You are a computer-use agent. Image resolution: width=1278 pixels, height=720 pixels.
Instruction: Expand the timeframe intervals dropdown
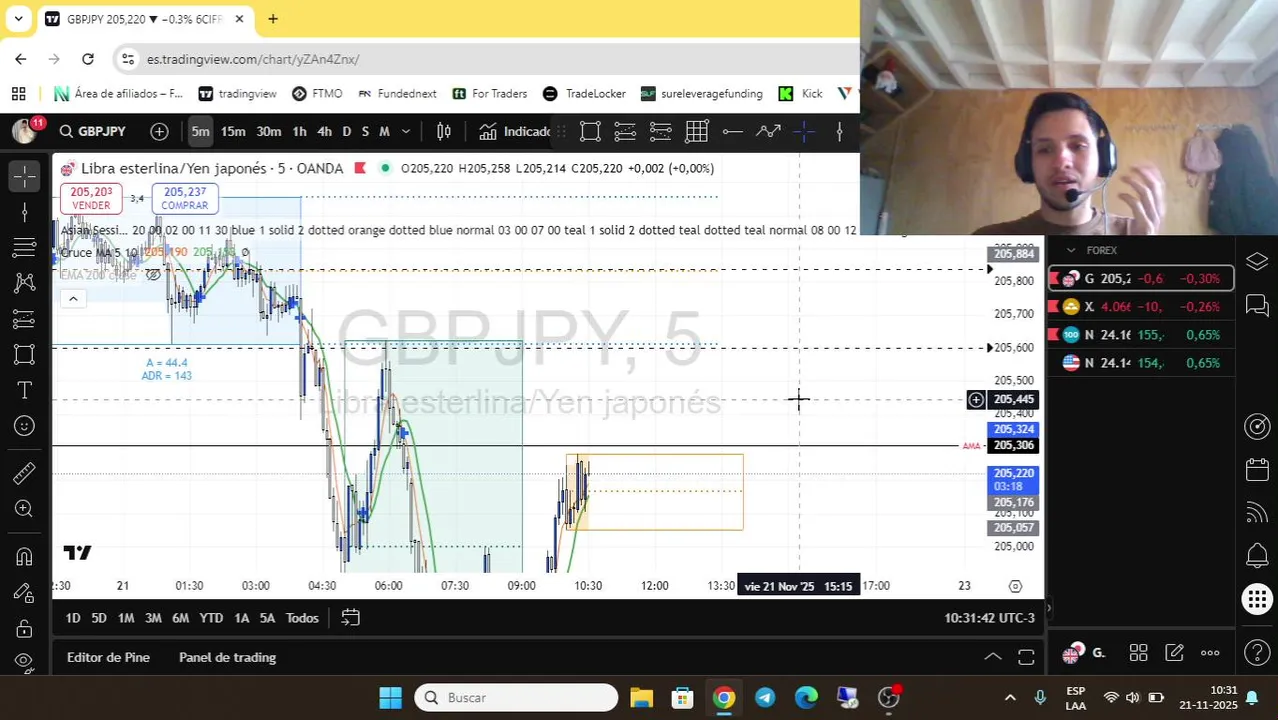pyautogui.click(x=405, y=131)
